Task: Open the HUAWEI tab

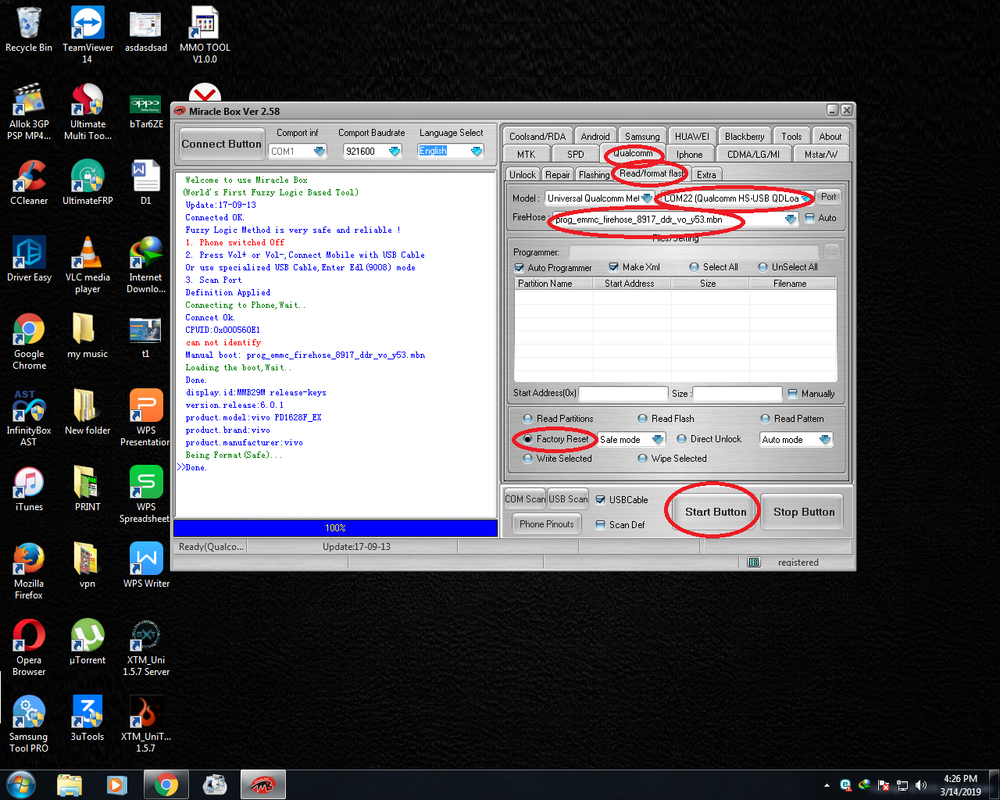Action: 692,137
